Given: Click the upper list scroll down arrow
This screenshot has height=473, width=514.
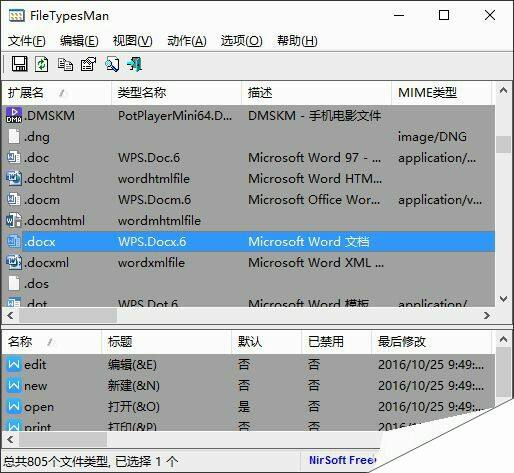Looking at the screenshot, I should (x=503, y=299).
